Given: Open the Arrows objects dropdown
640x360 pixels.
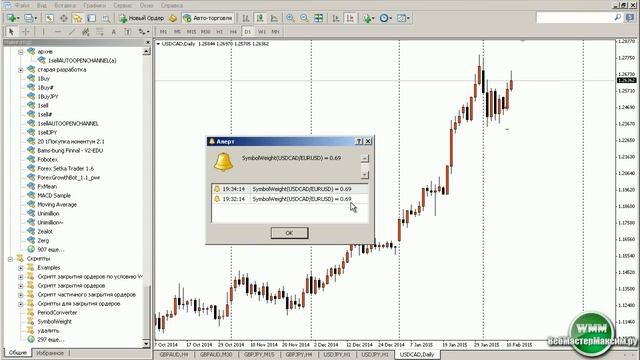Looking at the screenshot, I should coord(143,31).
